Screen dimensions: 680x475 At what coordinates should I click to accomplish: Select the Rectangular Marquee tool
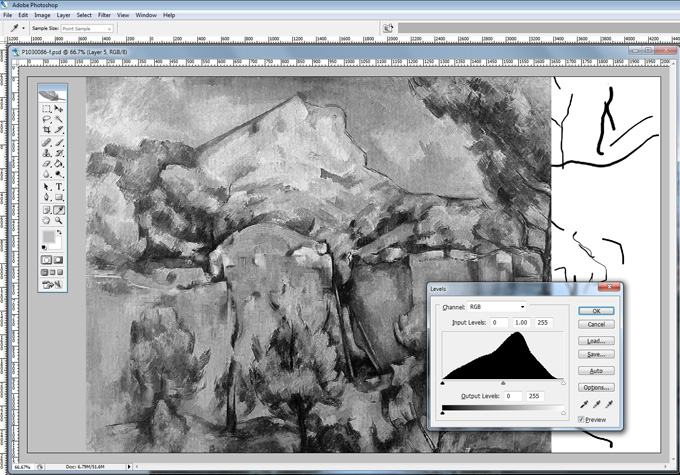click(46, 108)
